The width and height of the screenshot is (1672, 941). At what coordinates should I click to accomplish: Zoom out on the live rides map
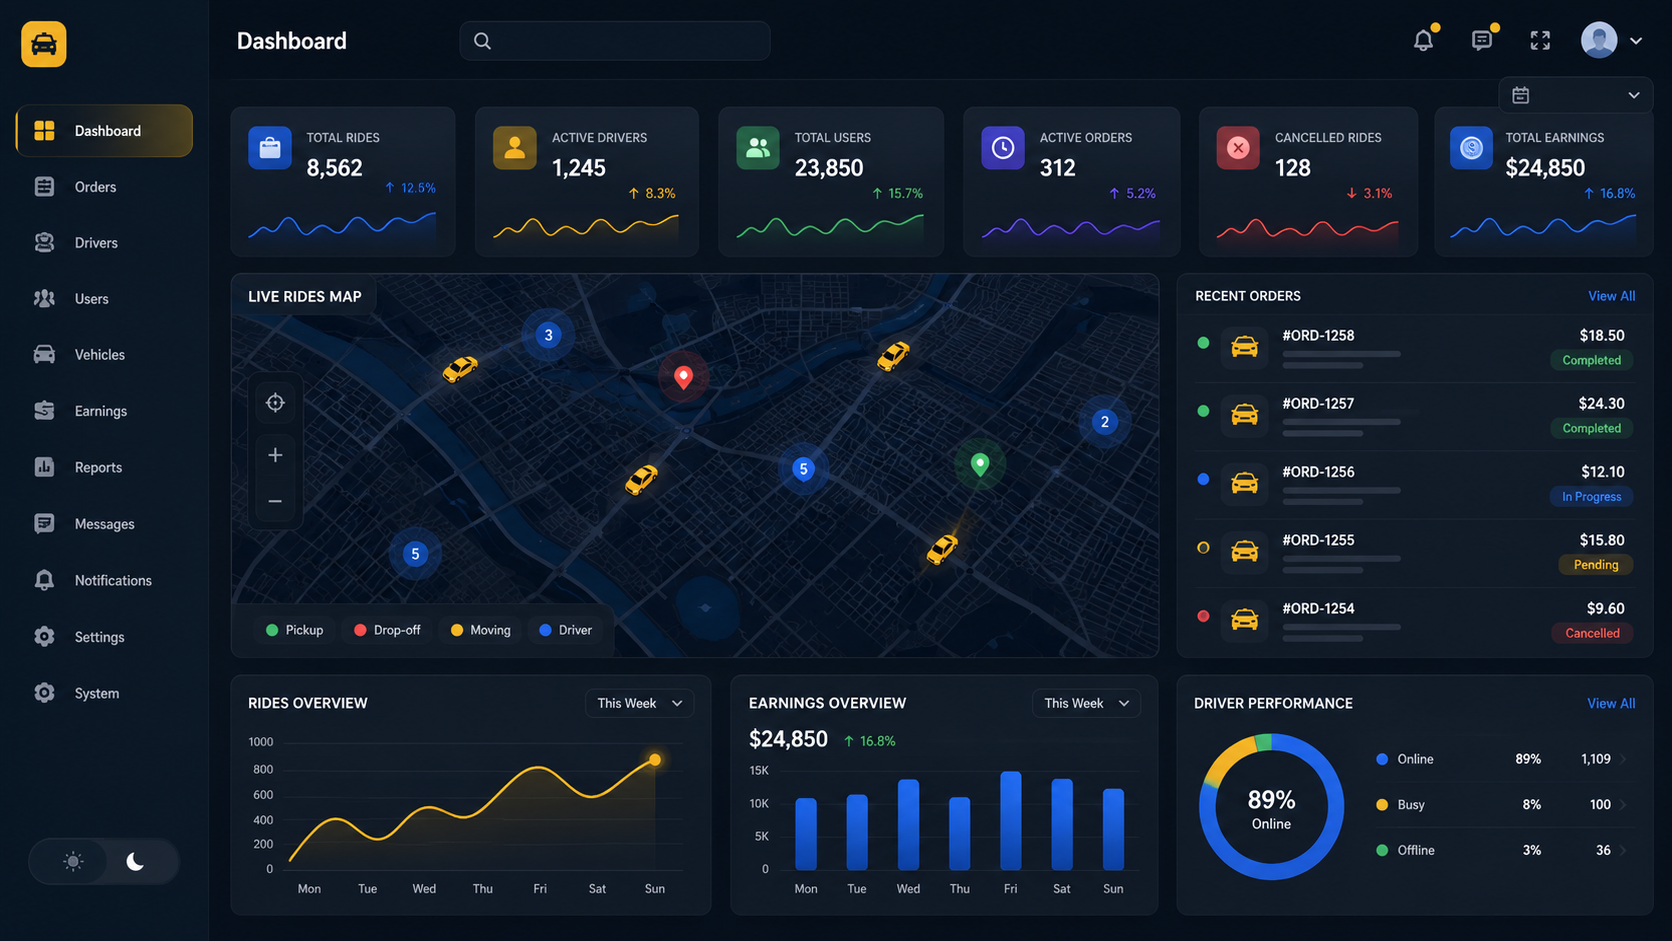(x=275, y=501)
